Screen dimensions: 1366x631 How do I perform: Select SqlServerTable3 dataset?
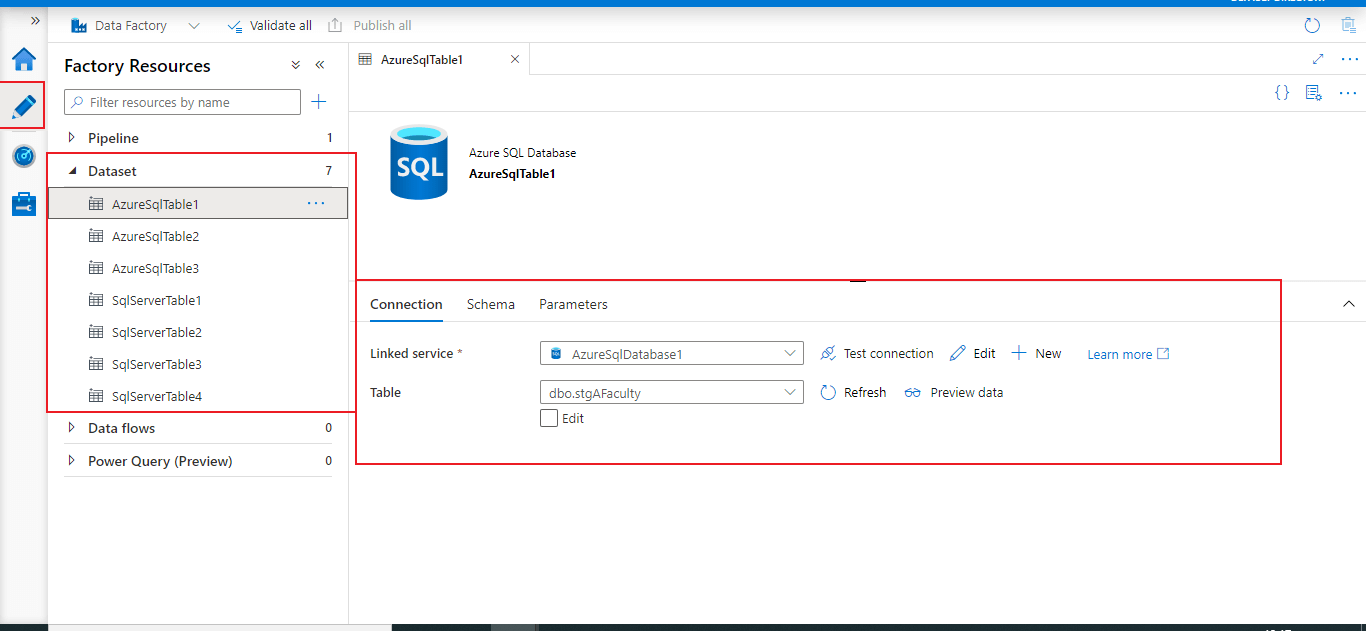tap(157, 364)
